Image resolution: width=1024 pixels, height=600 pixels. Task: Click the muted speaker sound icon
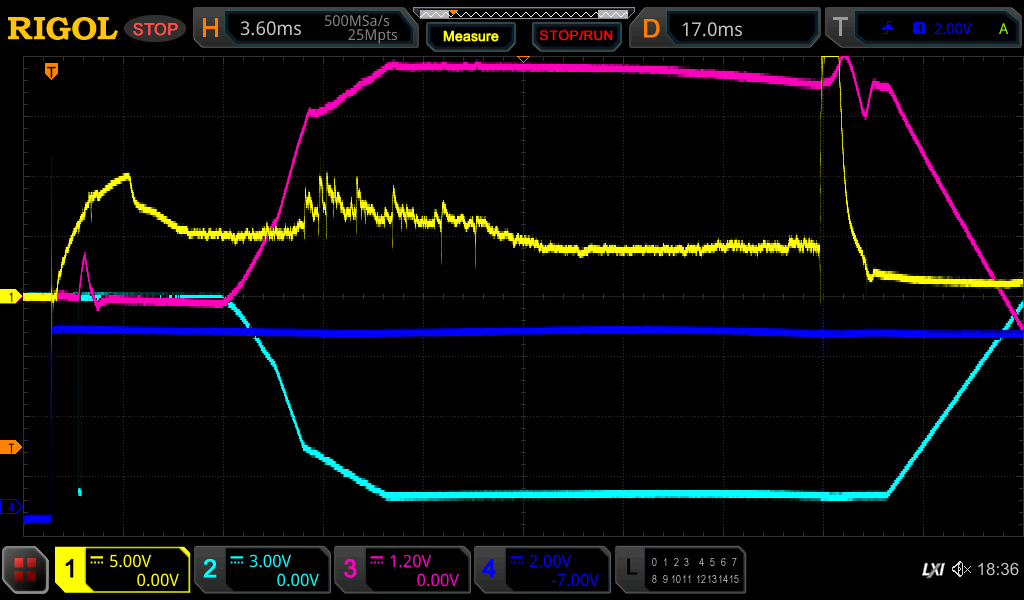[x=961, y=570]
